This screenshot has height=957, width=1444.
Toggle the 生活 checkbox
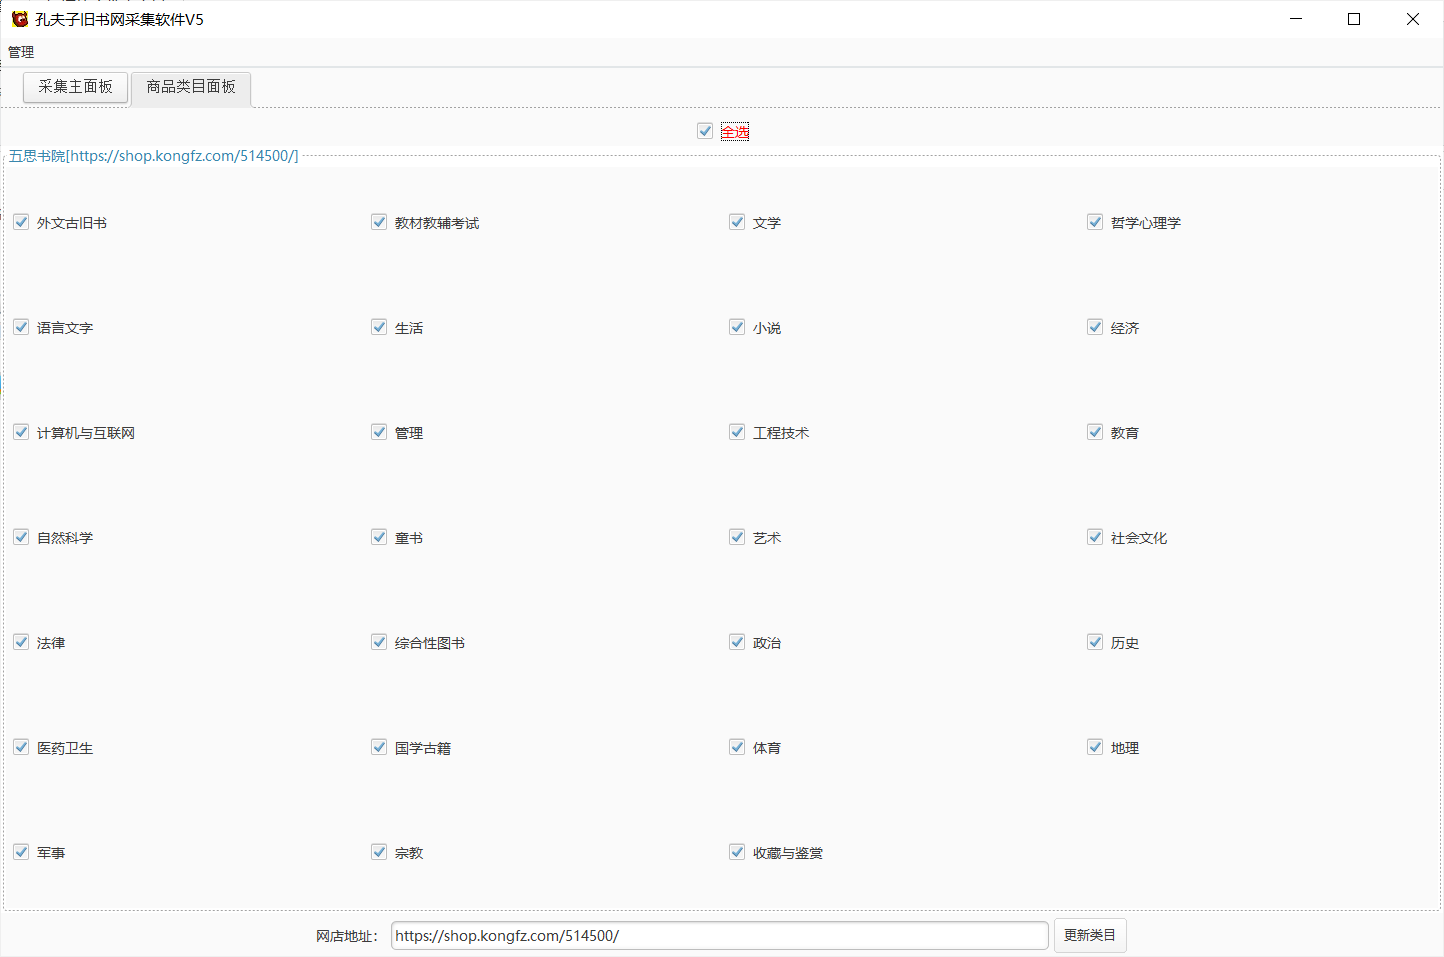click(379, 327)
